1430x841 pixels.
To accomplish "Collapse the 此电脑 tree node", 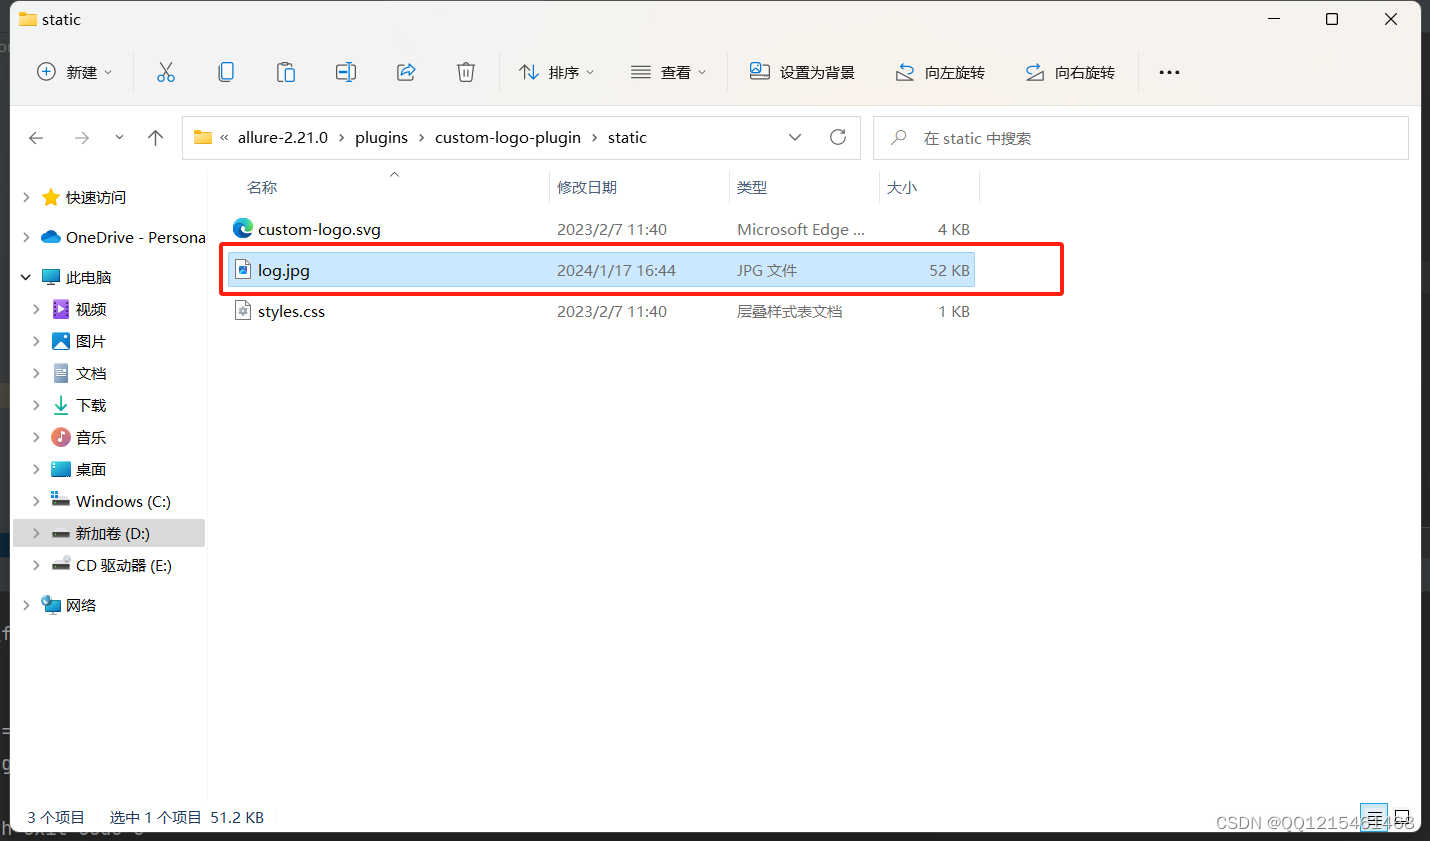I will pyautogui.click(x=26, y=277).
